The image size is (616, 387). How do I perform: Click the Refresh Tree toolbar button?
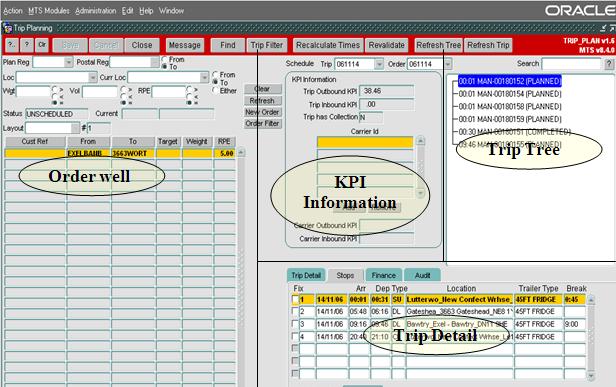coord(438,45)
